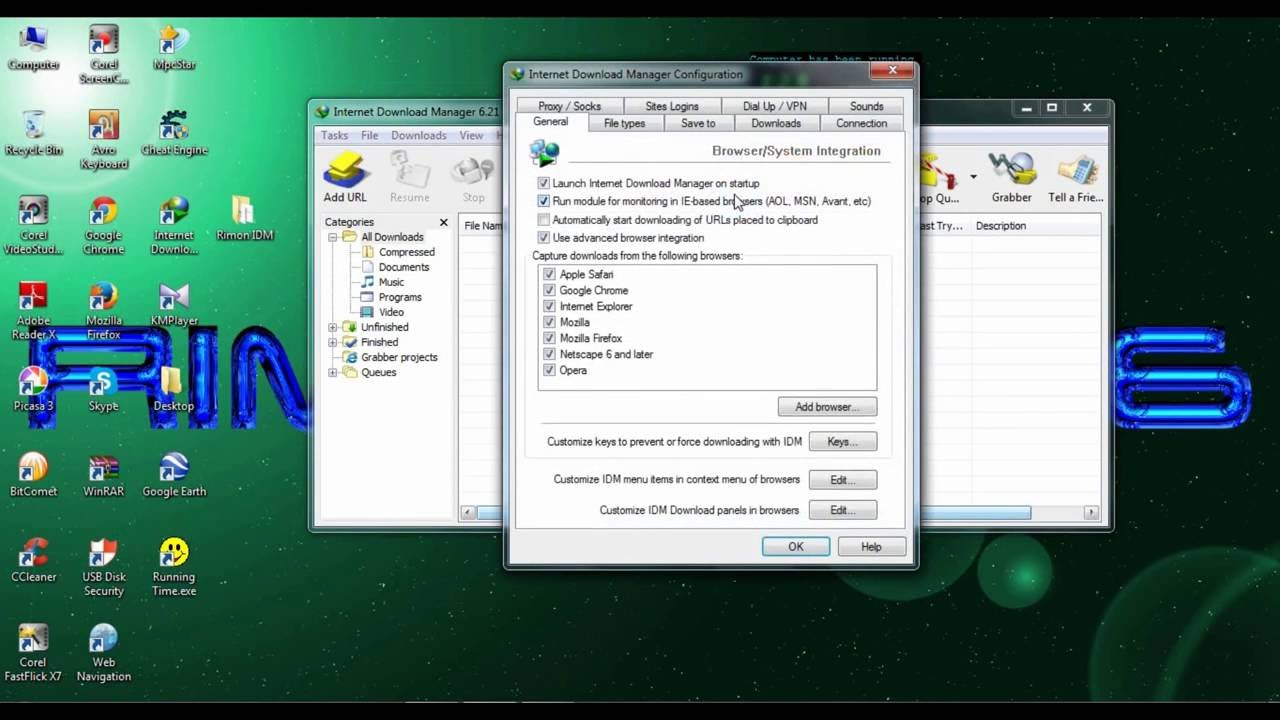
Task: Collapse the All Downloads tree node
Action: pyautogui.click(x=333, y=237)
